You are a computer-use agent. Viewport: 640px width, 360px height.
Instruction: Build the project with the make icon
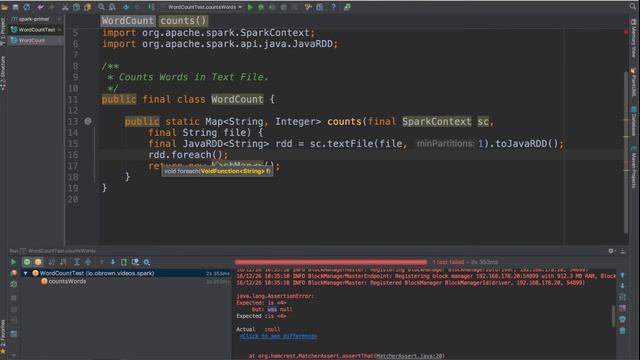click(151, 7)
